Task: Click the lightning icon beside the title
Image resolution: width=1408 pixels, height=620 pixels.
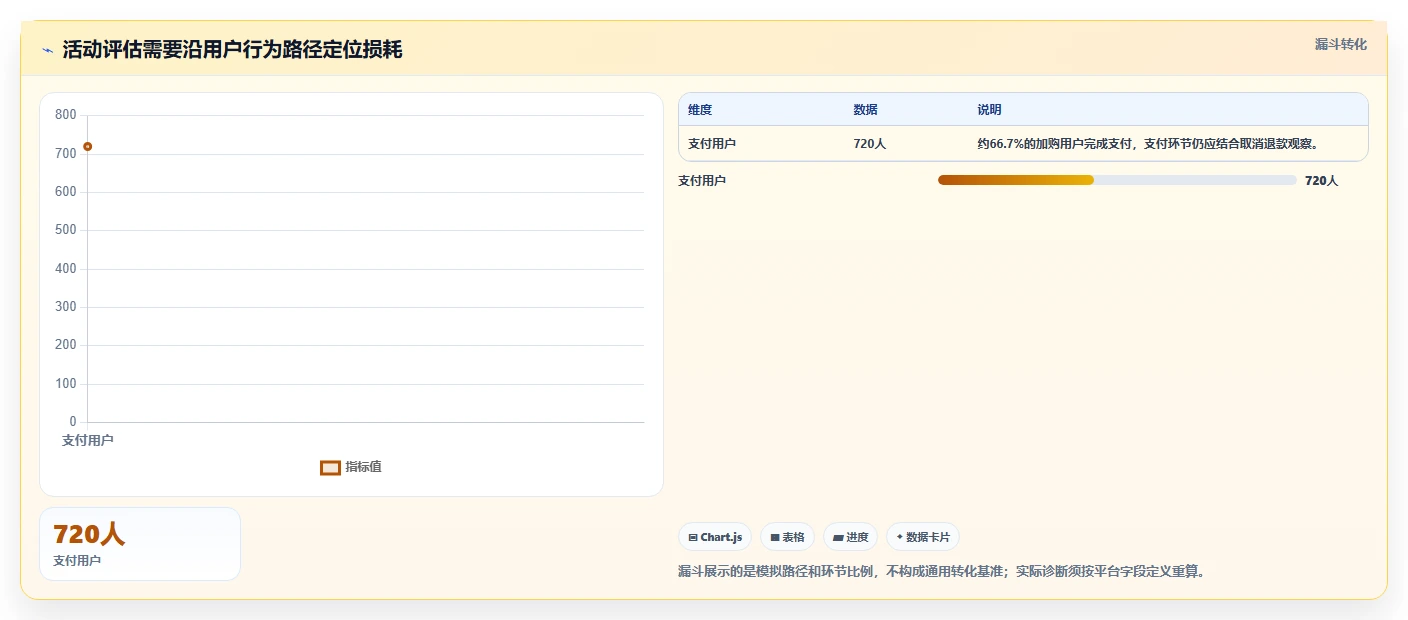Action: 47,50
